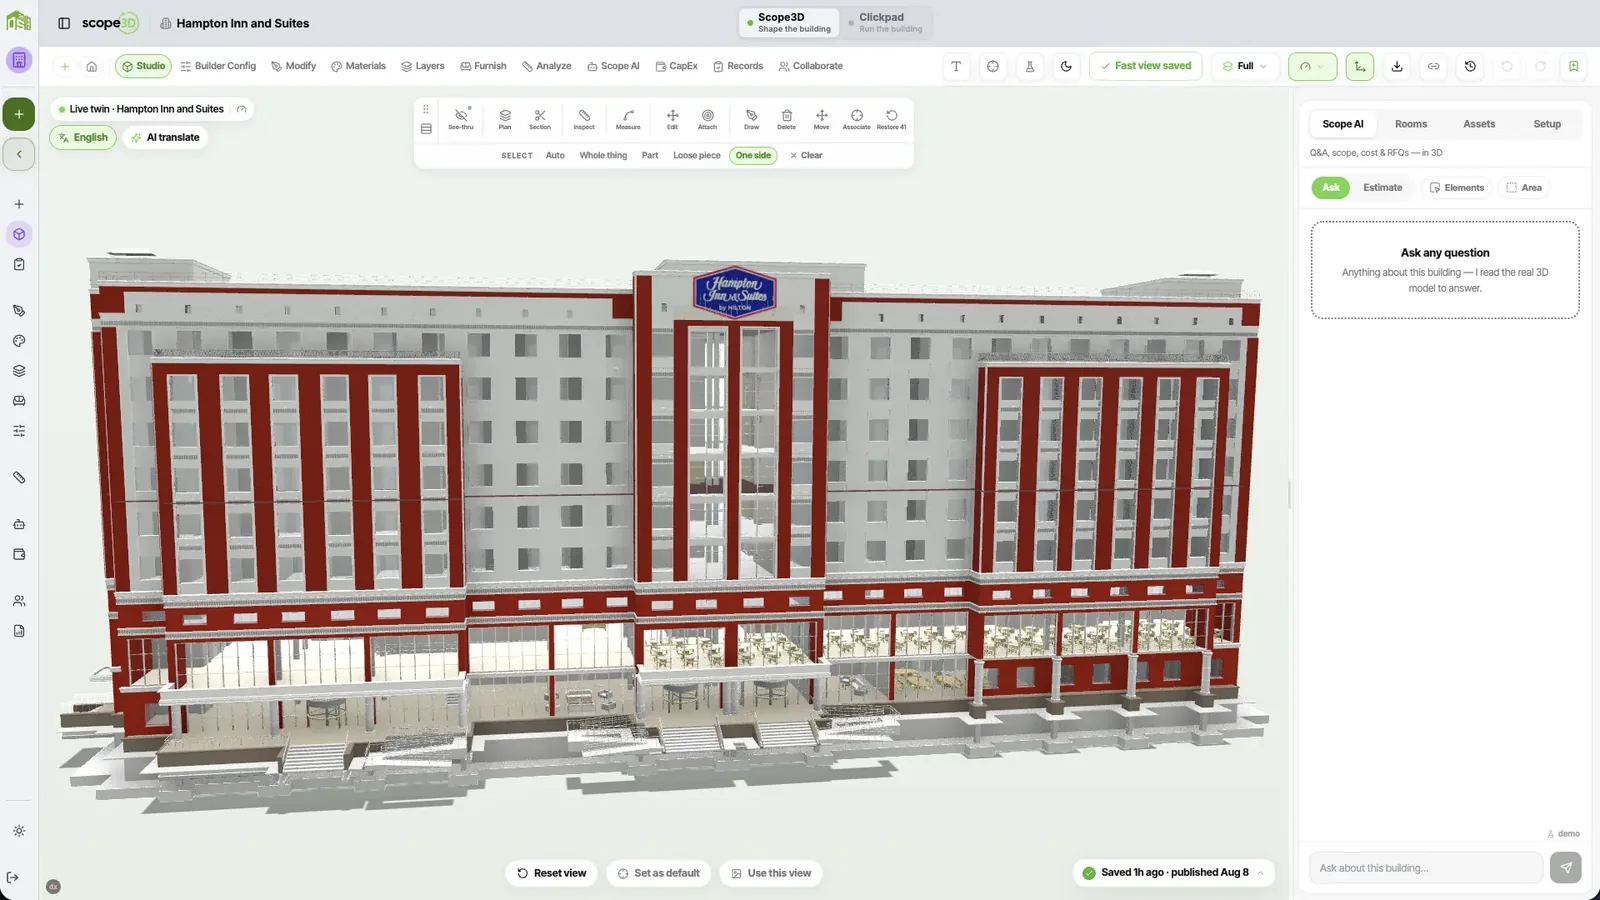Click the green plus add button

19,114
